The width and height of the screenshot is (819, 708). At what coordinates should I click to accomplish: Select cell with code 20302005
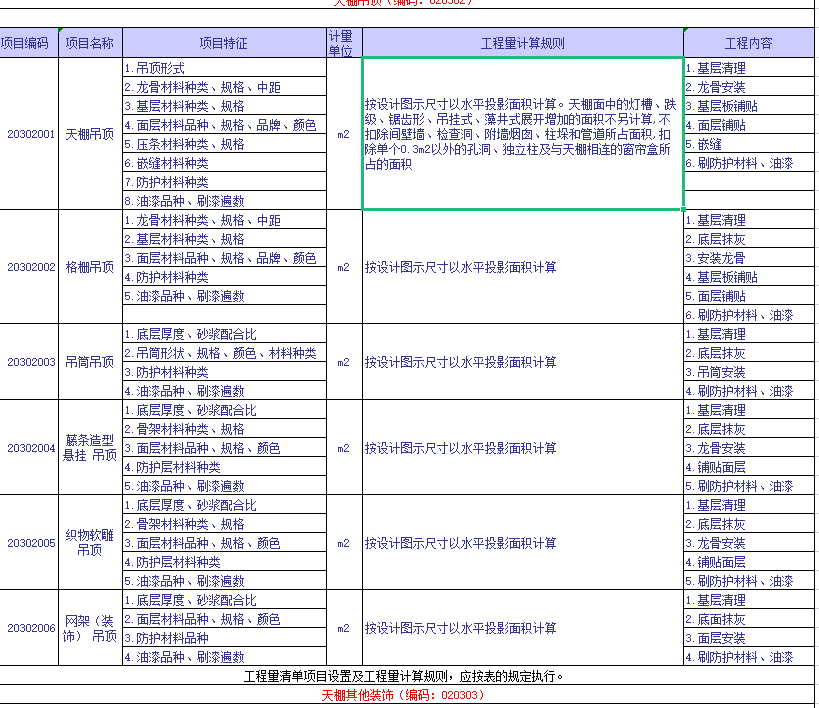tap(29, 543)
